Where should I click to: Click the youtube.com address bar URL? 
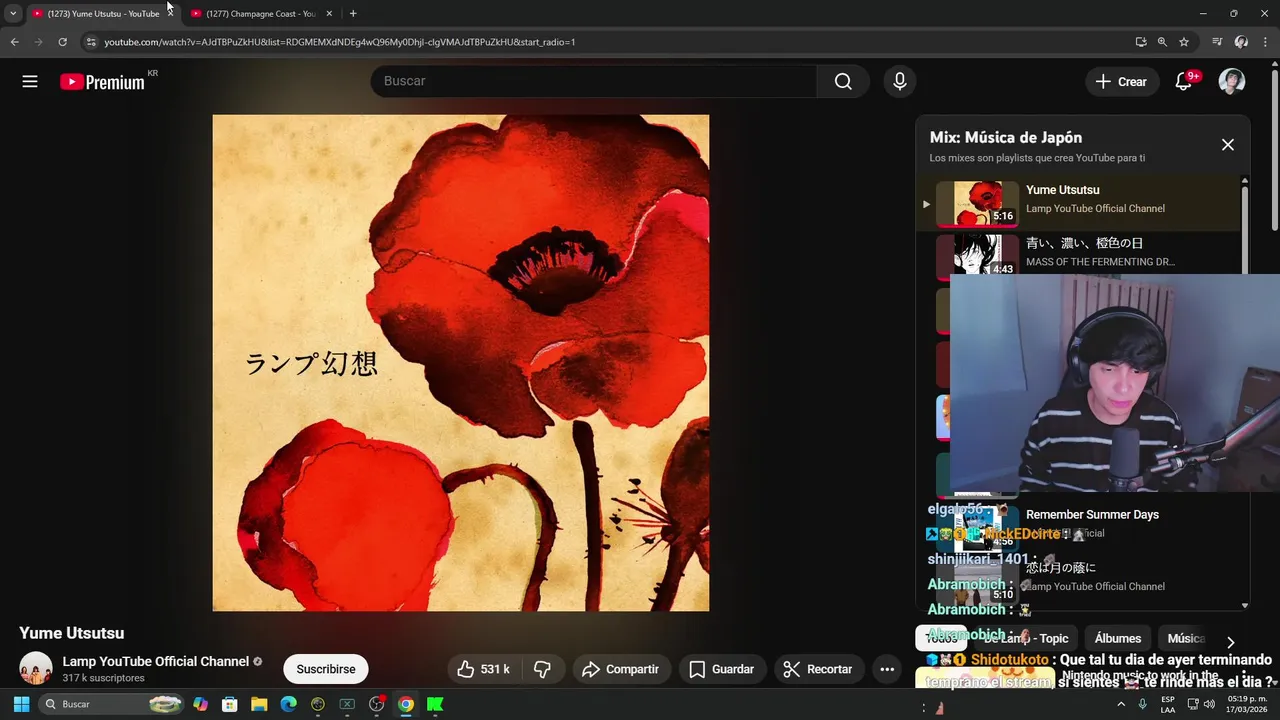point(340,42)
